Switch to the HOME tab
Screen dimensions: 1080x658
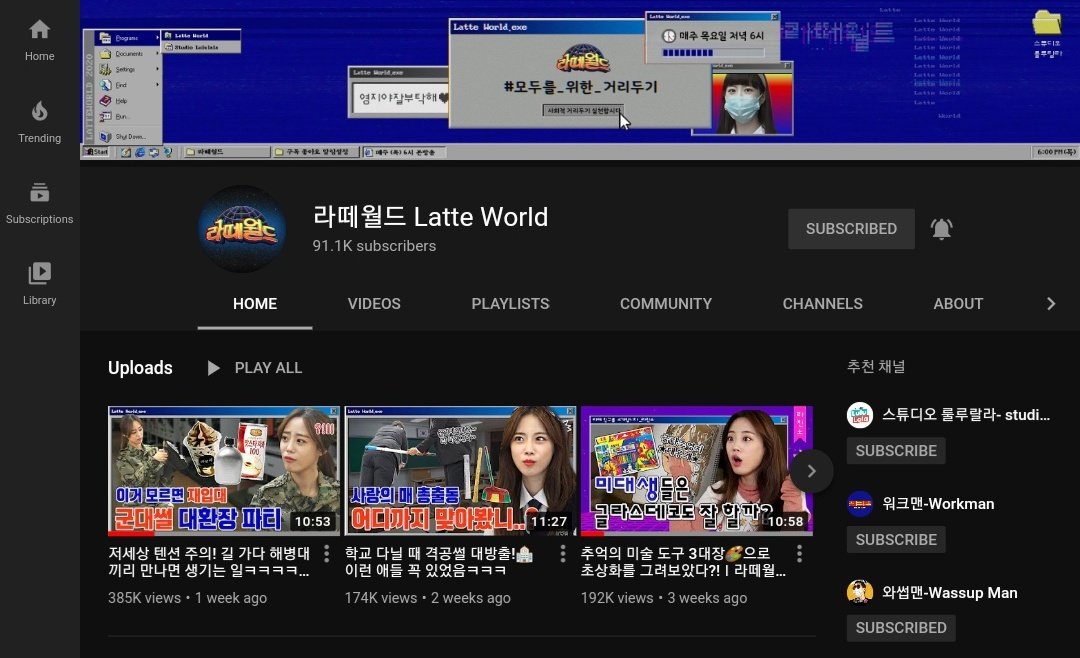point(255,304)
